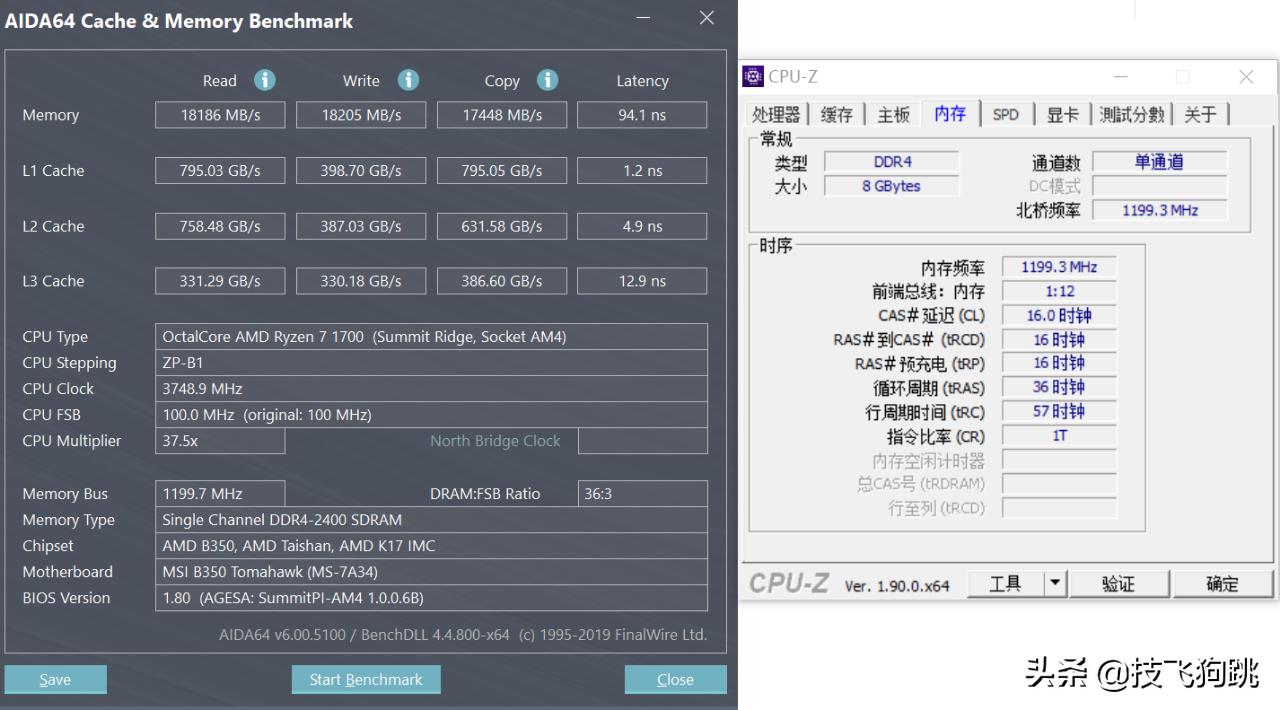This screenshot has height=710, width=1280.
Task: Switch to the 缓存 (Caches) tab
Action: pos(836,114)
